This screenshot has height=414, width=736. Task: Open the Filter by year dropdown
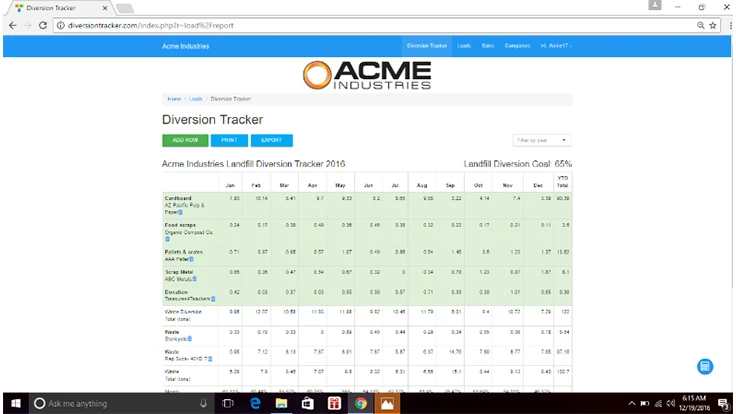tap(542, 140)
